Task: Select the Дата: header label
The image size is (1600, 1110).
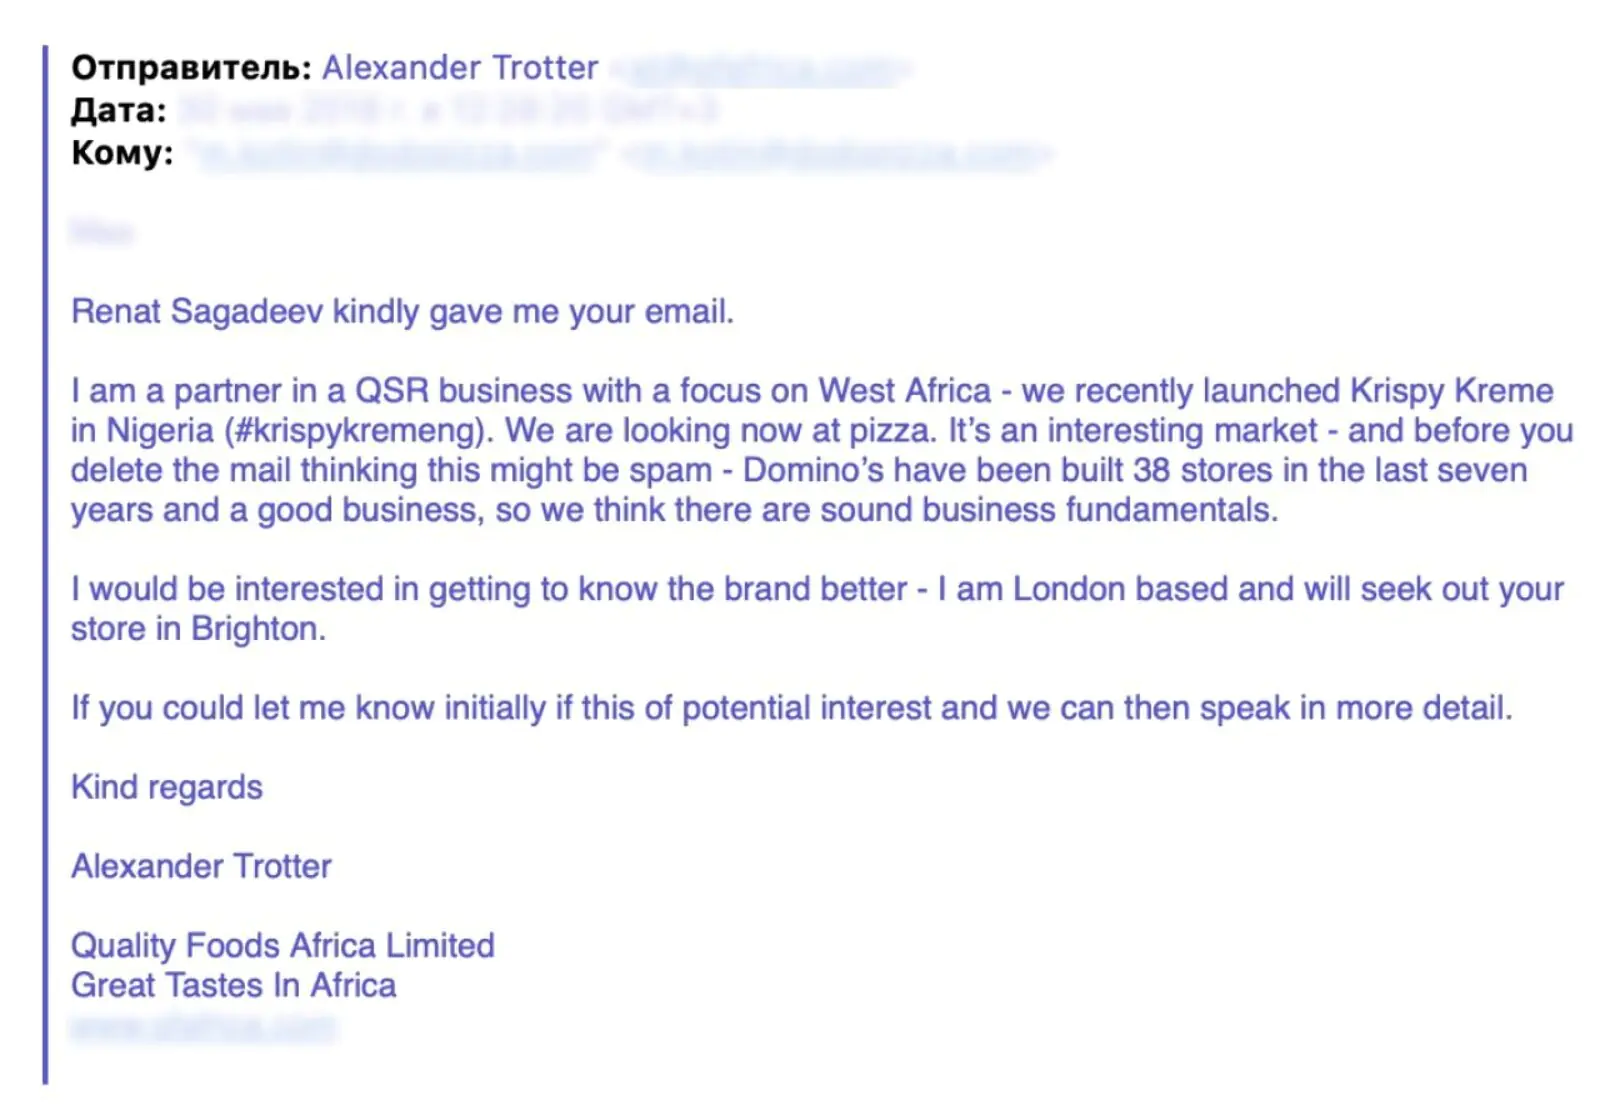Action: pyautogui.click(x=119, y=110)
